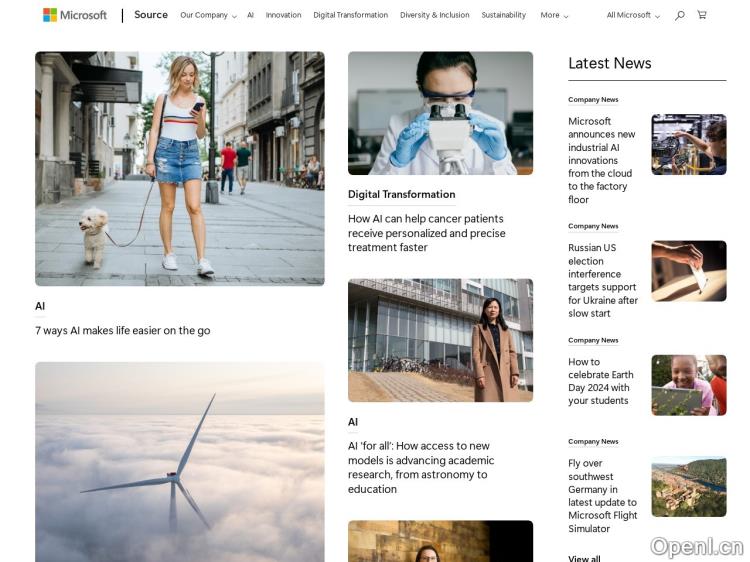Open the shopping cart icon
This screenshot has height=562, width=750.
coord(702,15)
